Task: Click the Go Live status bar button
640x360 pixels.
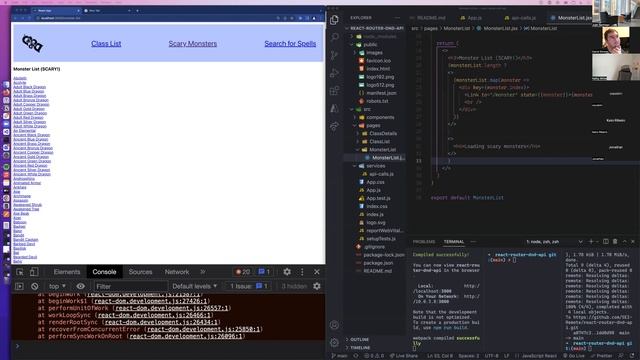Action: (574, 356)
